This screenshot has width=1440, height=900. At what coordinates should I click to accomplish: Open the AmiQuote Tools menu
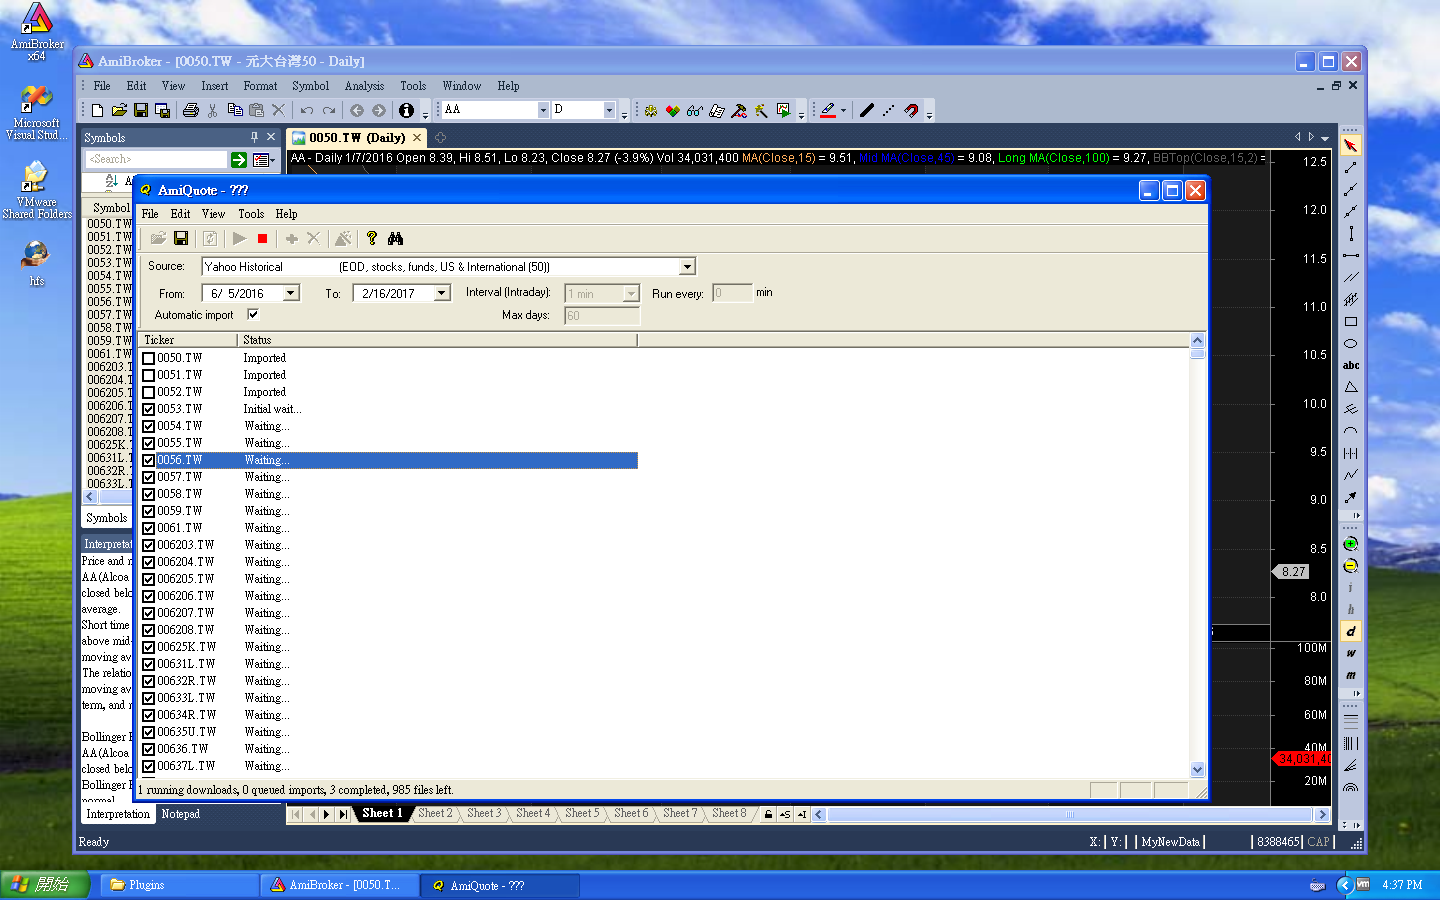pyautogui.click(x=251, y=214)
